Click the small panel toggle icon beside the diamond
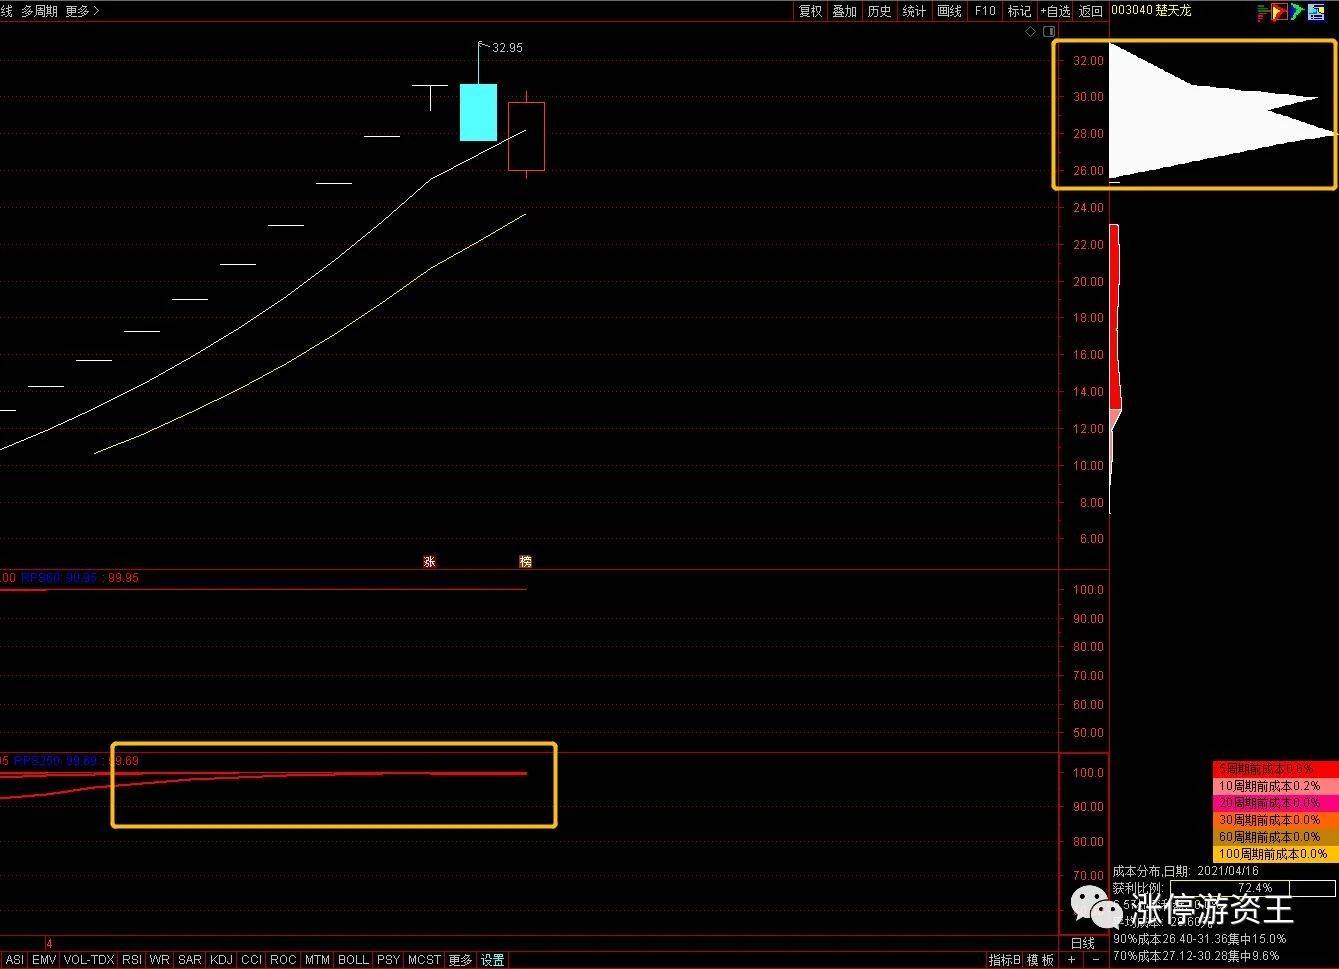 [1049, 32]
